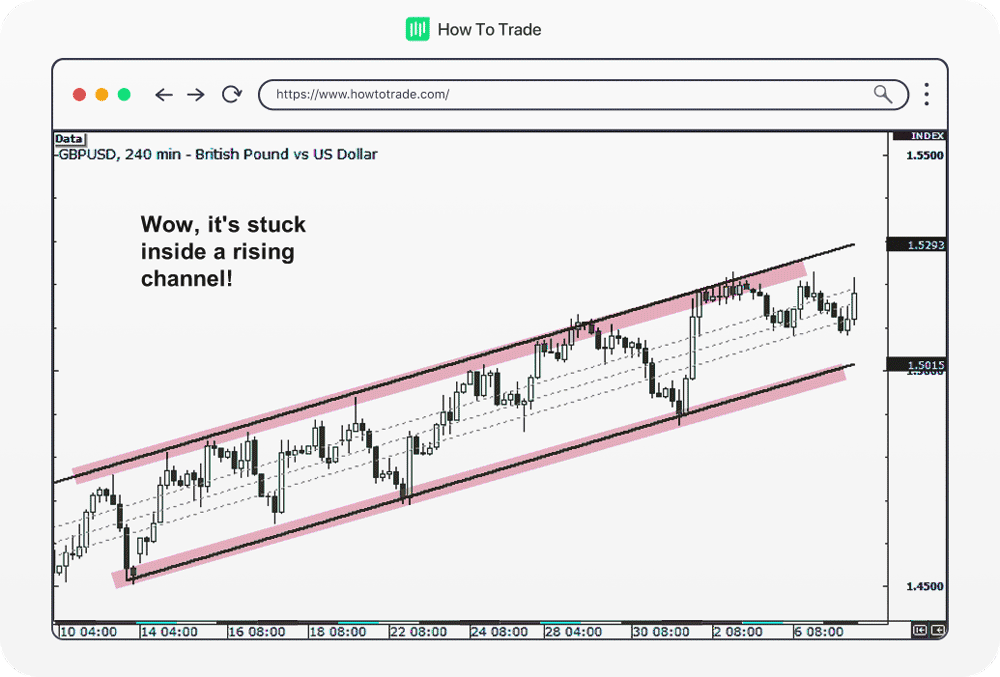The height and width of the screenshot is (677, 1000).
Task: Click the INDEX label above price axis
Action: click(x=927, y=136)
